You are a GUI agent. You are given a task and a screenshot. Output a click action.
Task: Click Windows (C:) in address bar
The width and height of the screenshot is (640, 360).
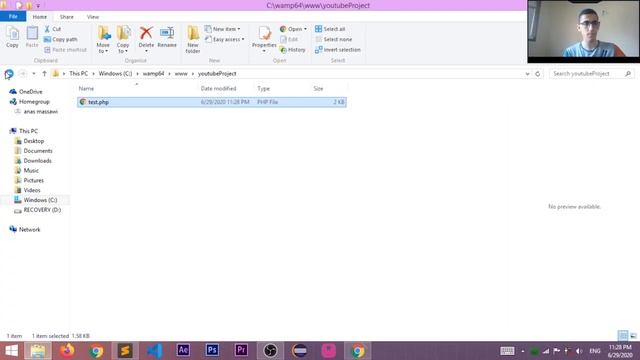pos(115,74)
